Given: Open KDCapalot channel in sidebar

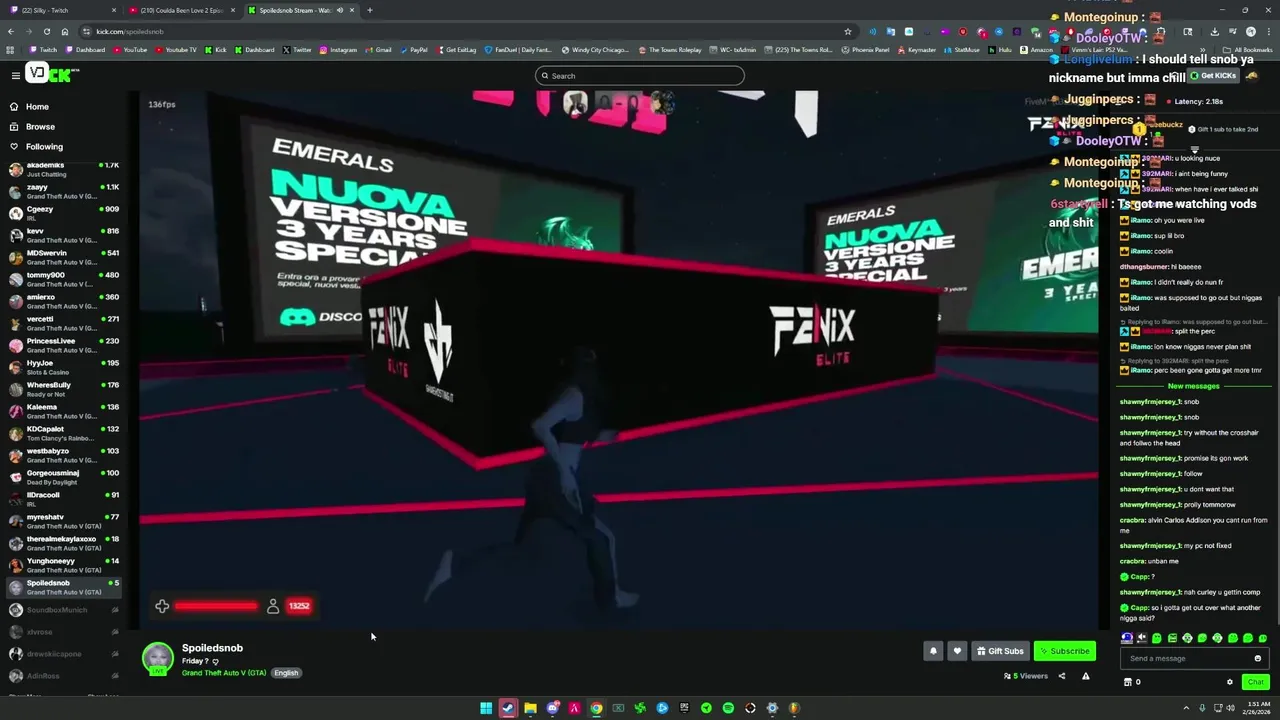Looking at the screenshot, I should click(x=64, y=433).
